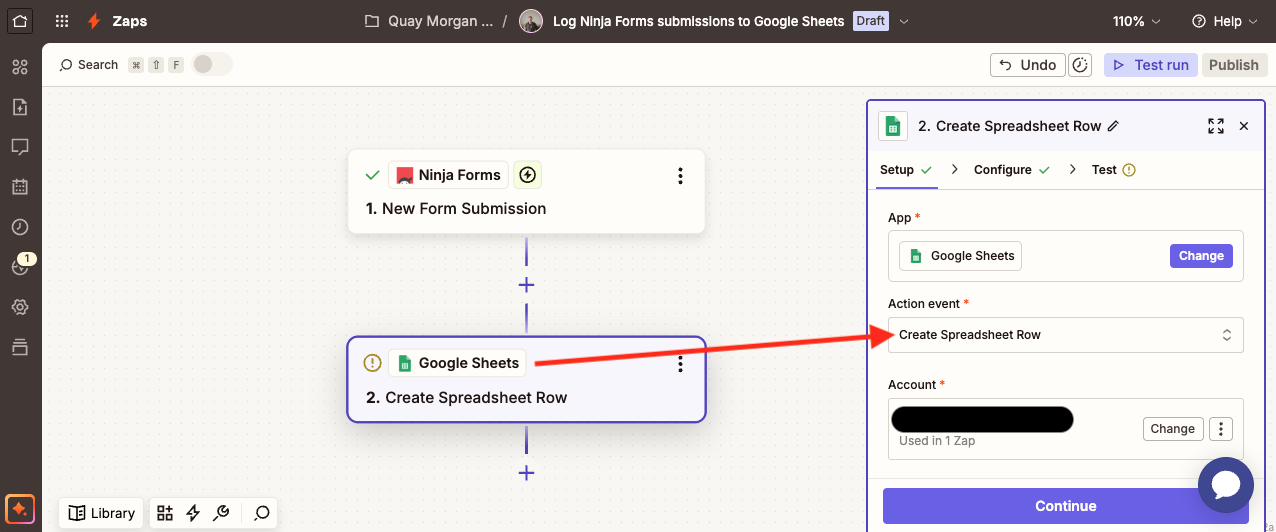
Task: Open the settings gear sidebar icon
Action: [x=19, y=307]
